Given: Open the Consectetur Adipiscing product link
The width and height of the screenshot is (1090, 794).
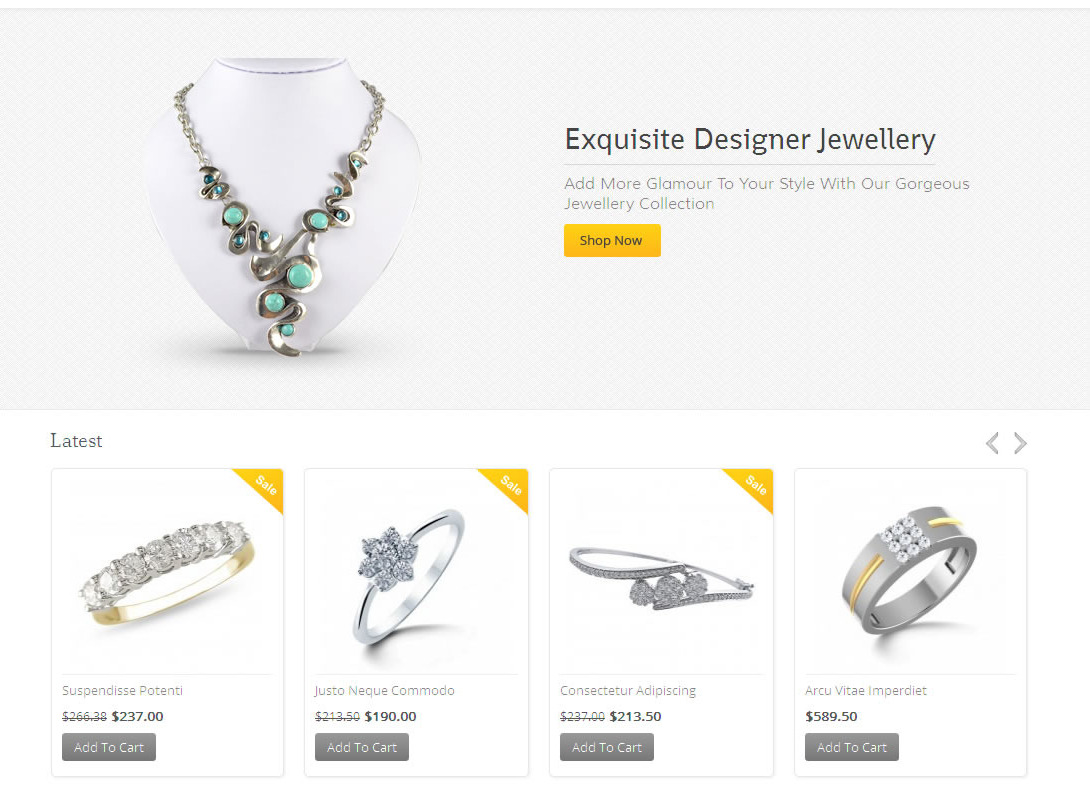Looking at the screenshot, I should click(x=628, y=690).
